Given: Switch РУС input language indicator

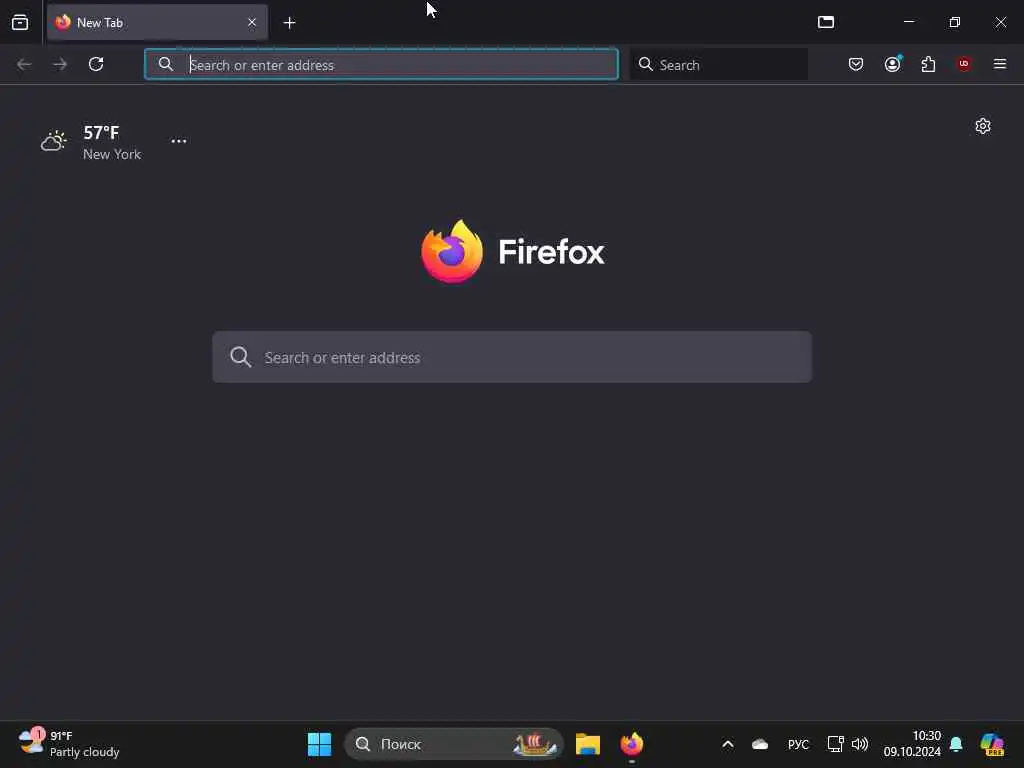Looking at the screenshot, I should [798, 744].
